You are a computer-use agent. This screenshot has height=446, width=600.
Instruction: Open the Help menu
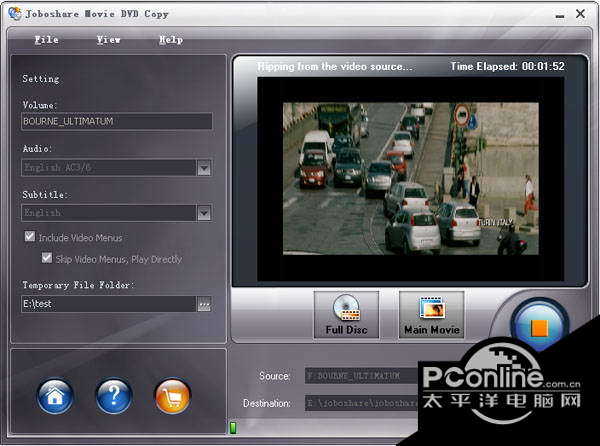(x=171, y=40)
